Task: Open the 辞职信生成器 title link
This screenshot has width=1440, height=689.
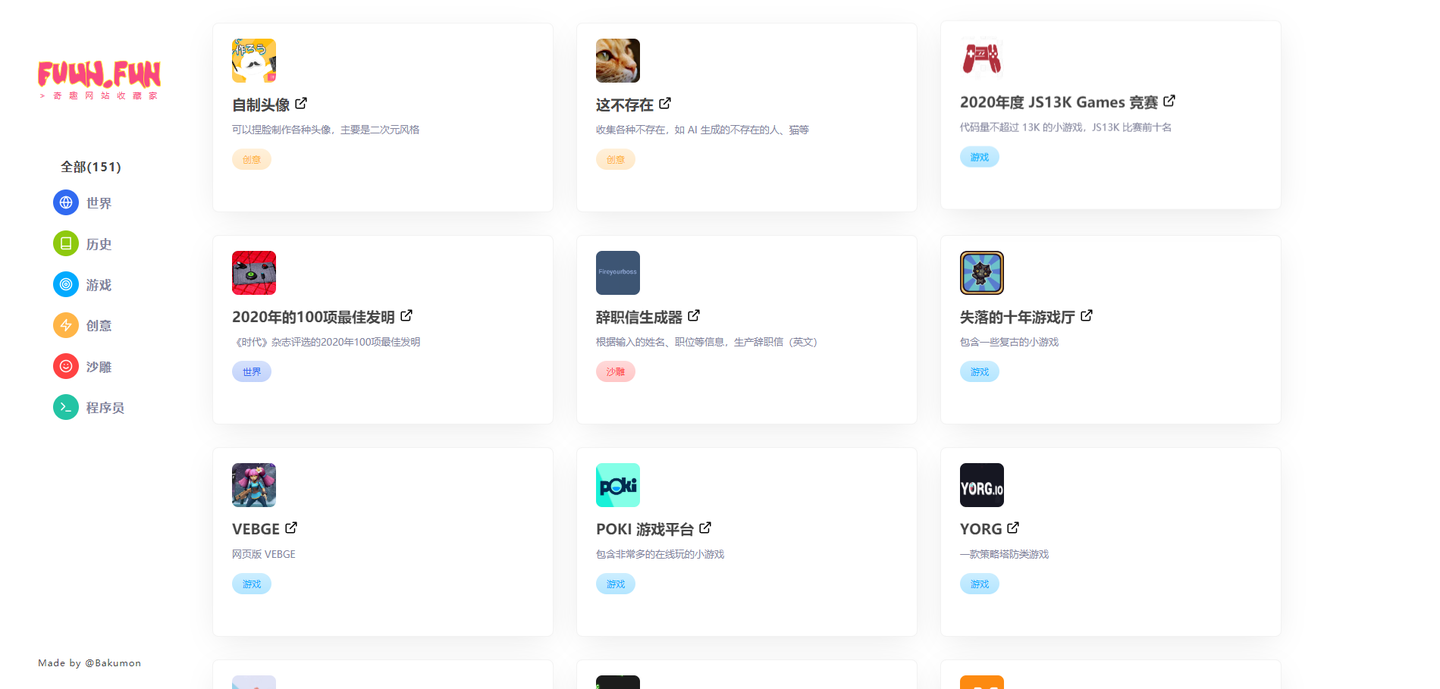Action: [x=639, y=317]
